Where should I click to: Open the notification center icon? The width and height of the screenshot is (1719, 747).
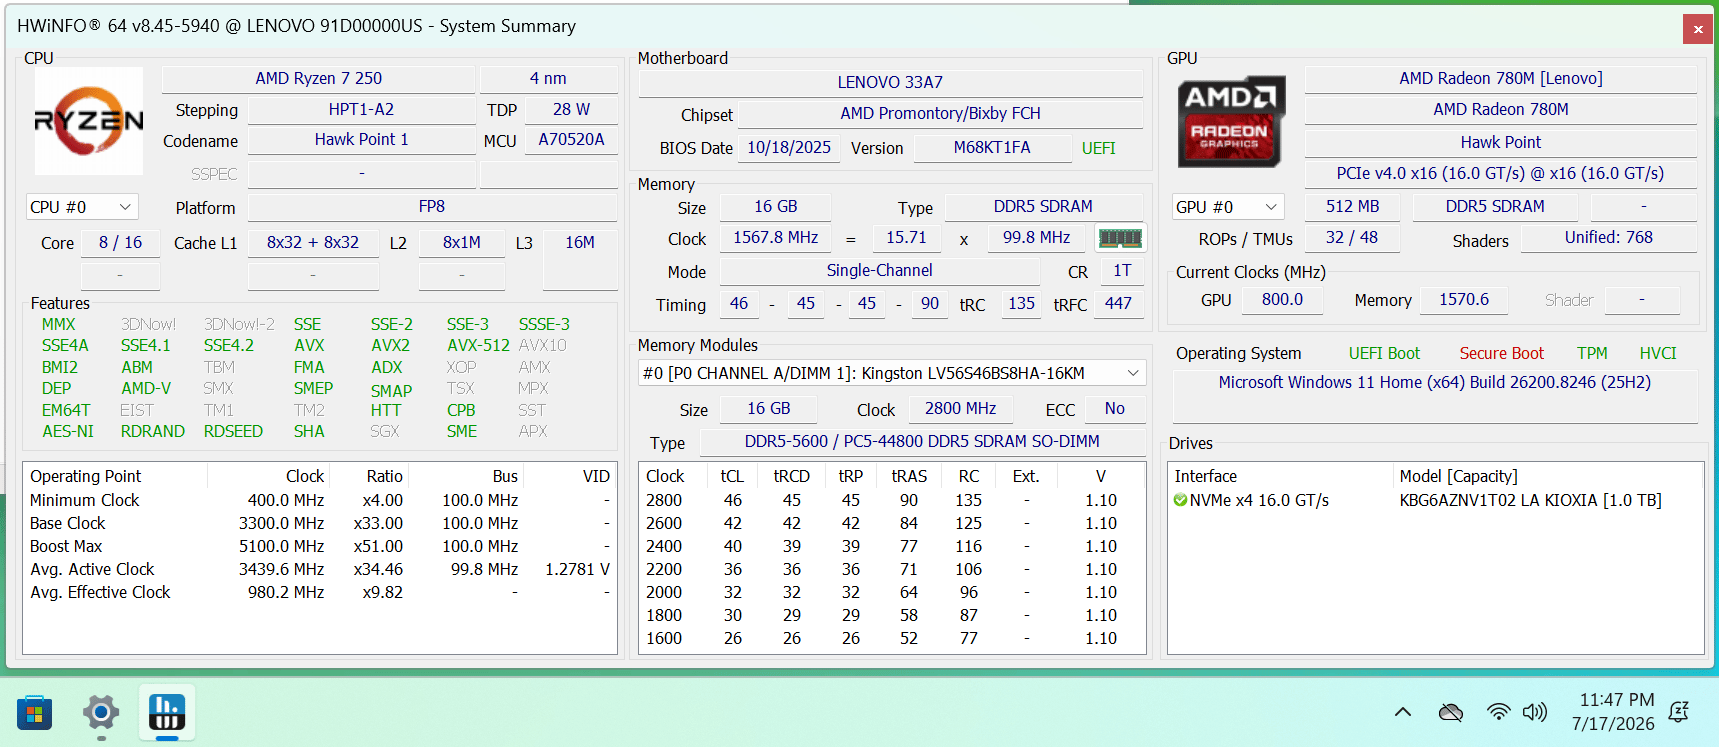(1679, 712)
